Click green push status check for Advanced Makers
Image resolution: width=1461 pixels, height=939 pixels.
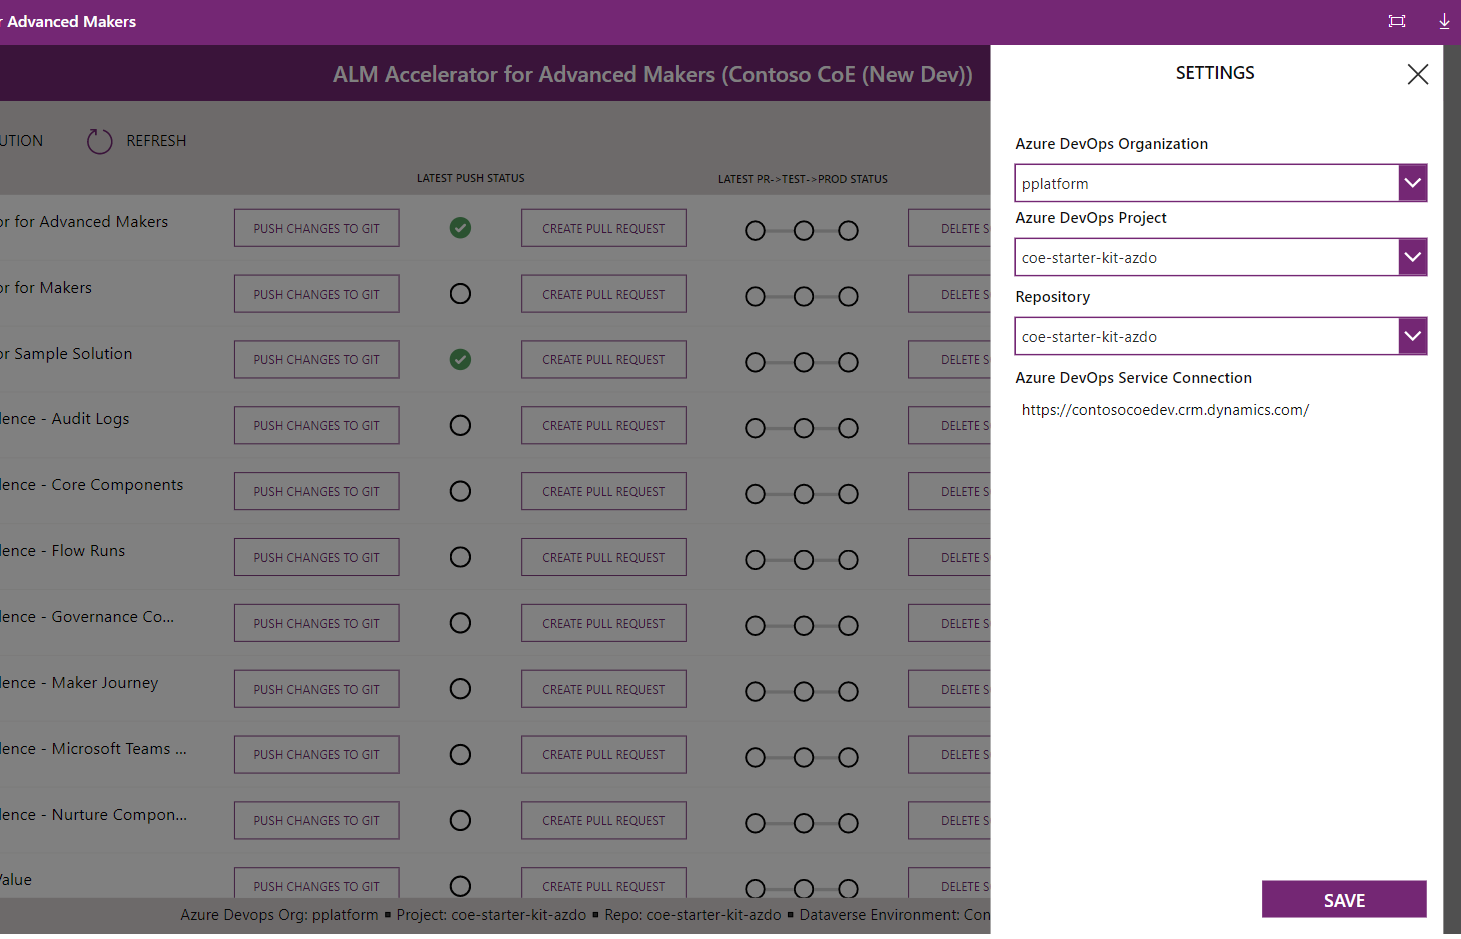(460, 228)
